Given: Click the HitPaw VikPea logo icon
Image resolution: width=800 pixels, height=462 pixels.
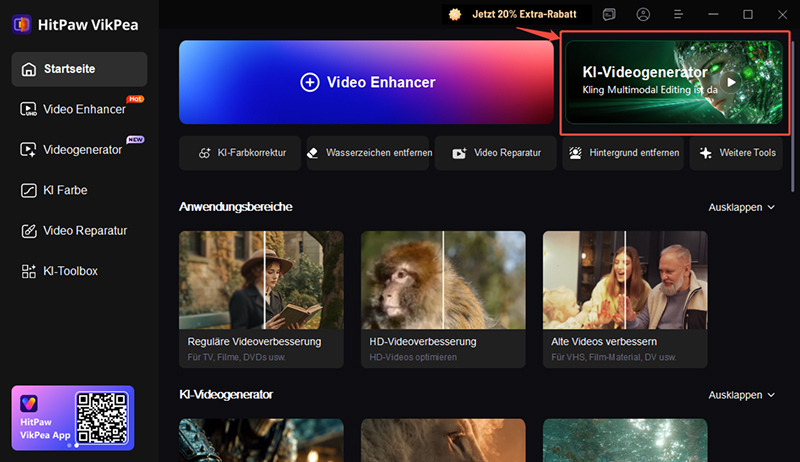Looking at the screenshot, I should (21, 24).
